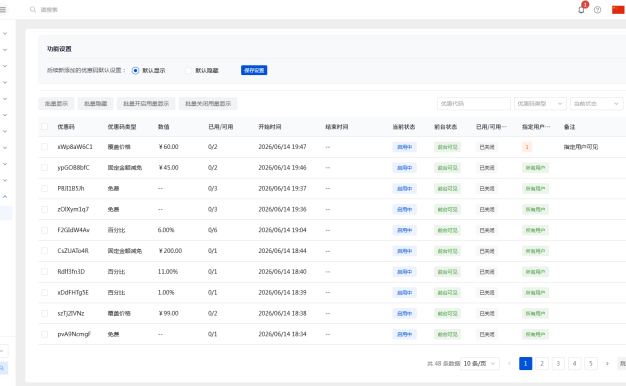This screenshot has height=386, width=626.
Task: Go to page 3 in pagination
Action: point(558,363)
